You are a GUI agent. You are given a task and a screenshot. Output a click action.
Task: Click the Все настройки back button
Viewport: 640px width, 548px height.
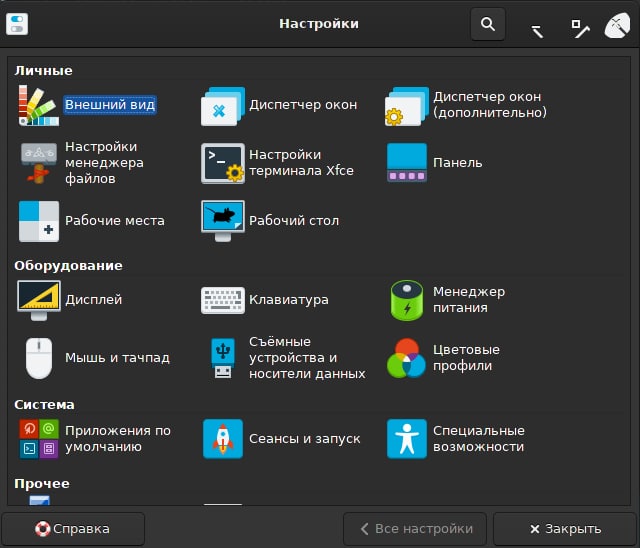tap(415, 529)
